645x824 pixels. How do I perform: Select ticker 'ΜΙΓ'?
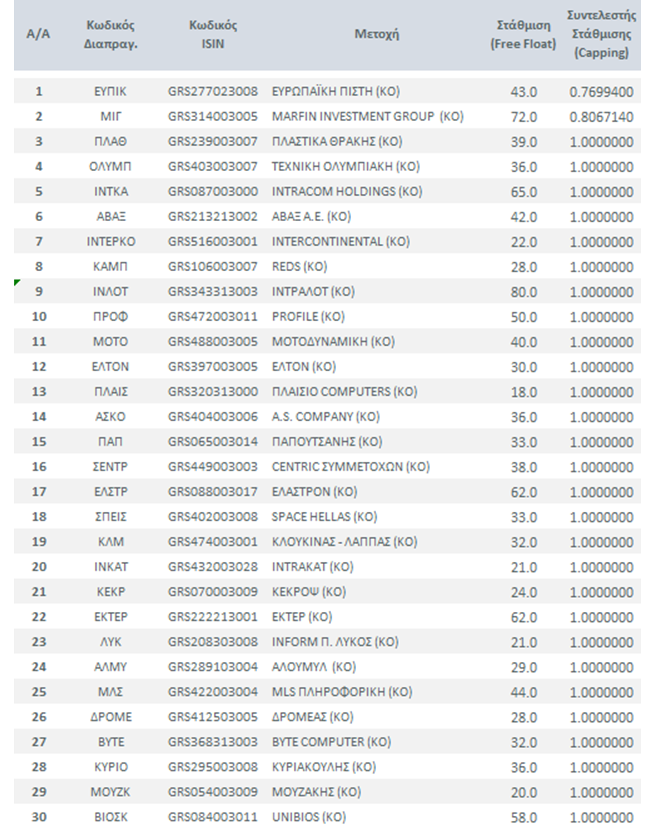[x=110, y=116]
